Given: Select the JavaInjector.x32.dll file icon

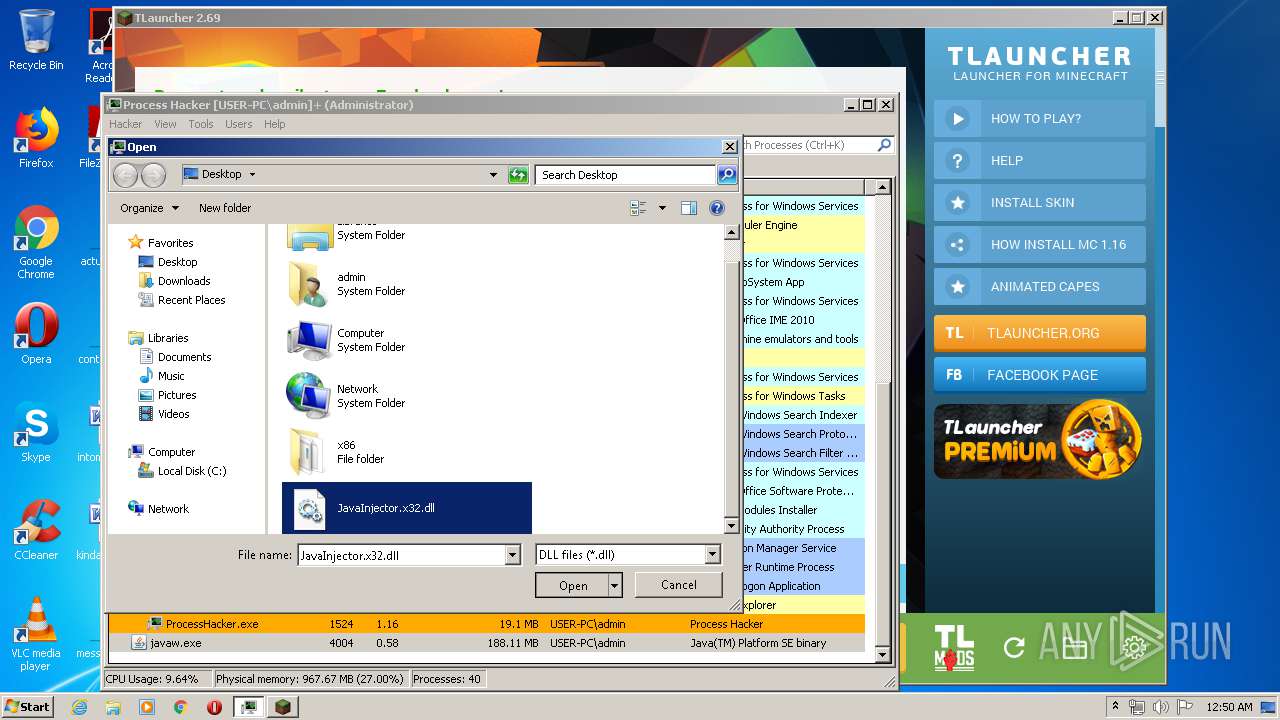Looking at the screenshot, I should 309,509.
